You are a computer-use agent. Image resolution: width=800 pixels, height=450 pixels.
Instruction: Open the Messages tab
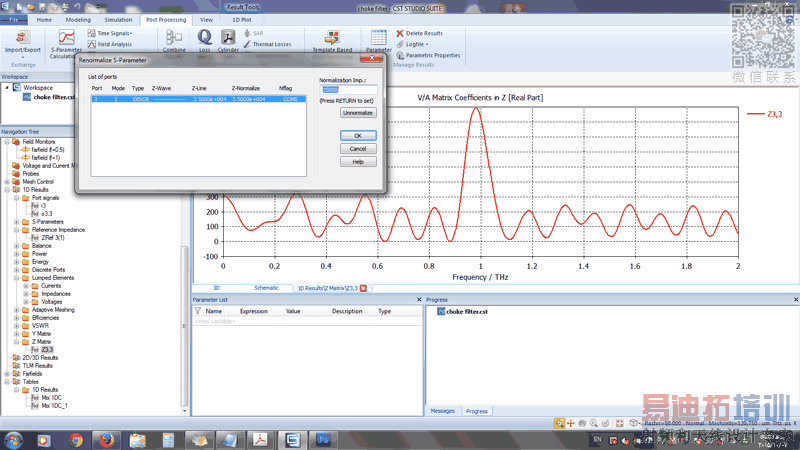442,411
